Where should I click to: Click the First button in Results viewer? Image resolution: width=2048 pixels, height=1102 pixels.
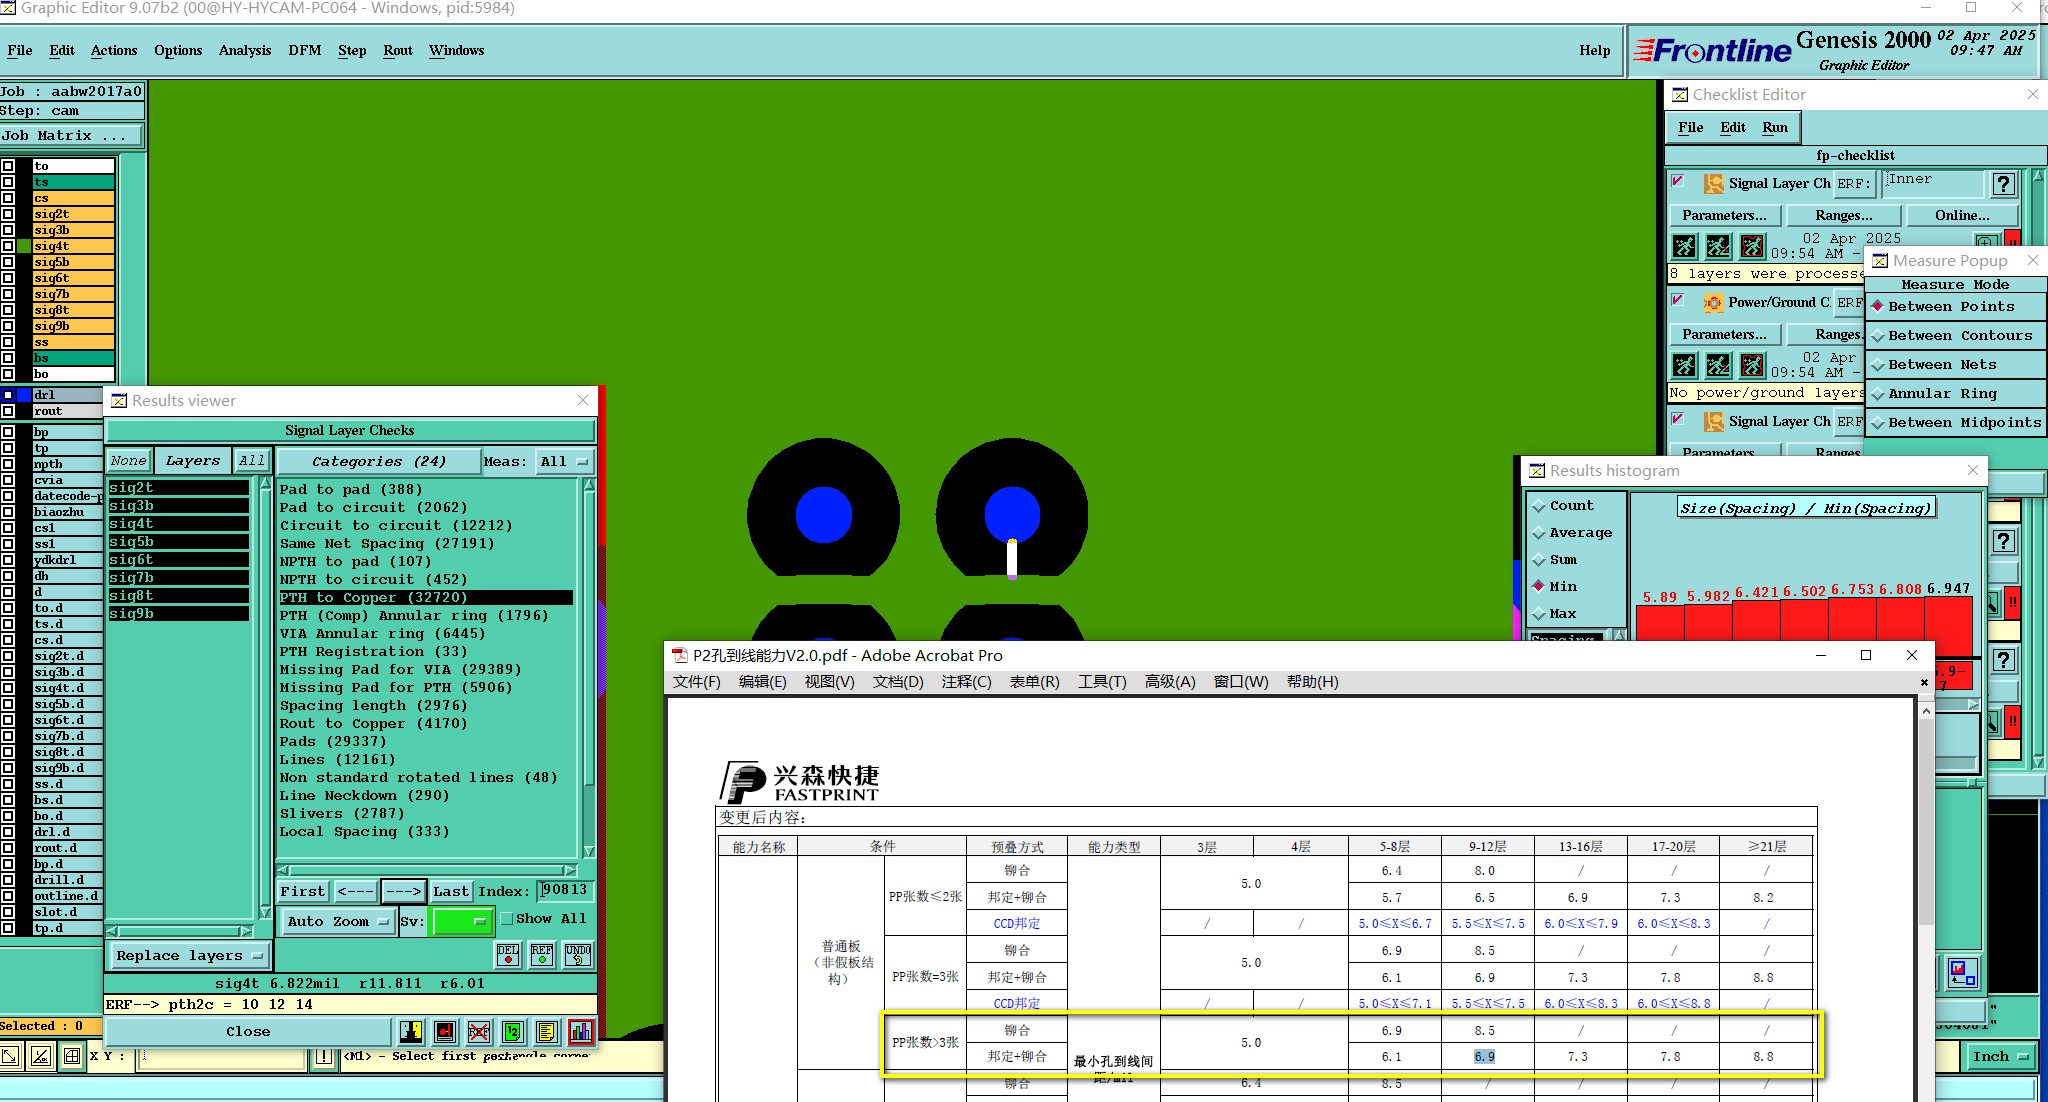pos(302,891)
